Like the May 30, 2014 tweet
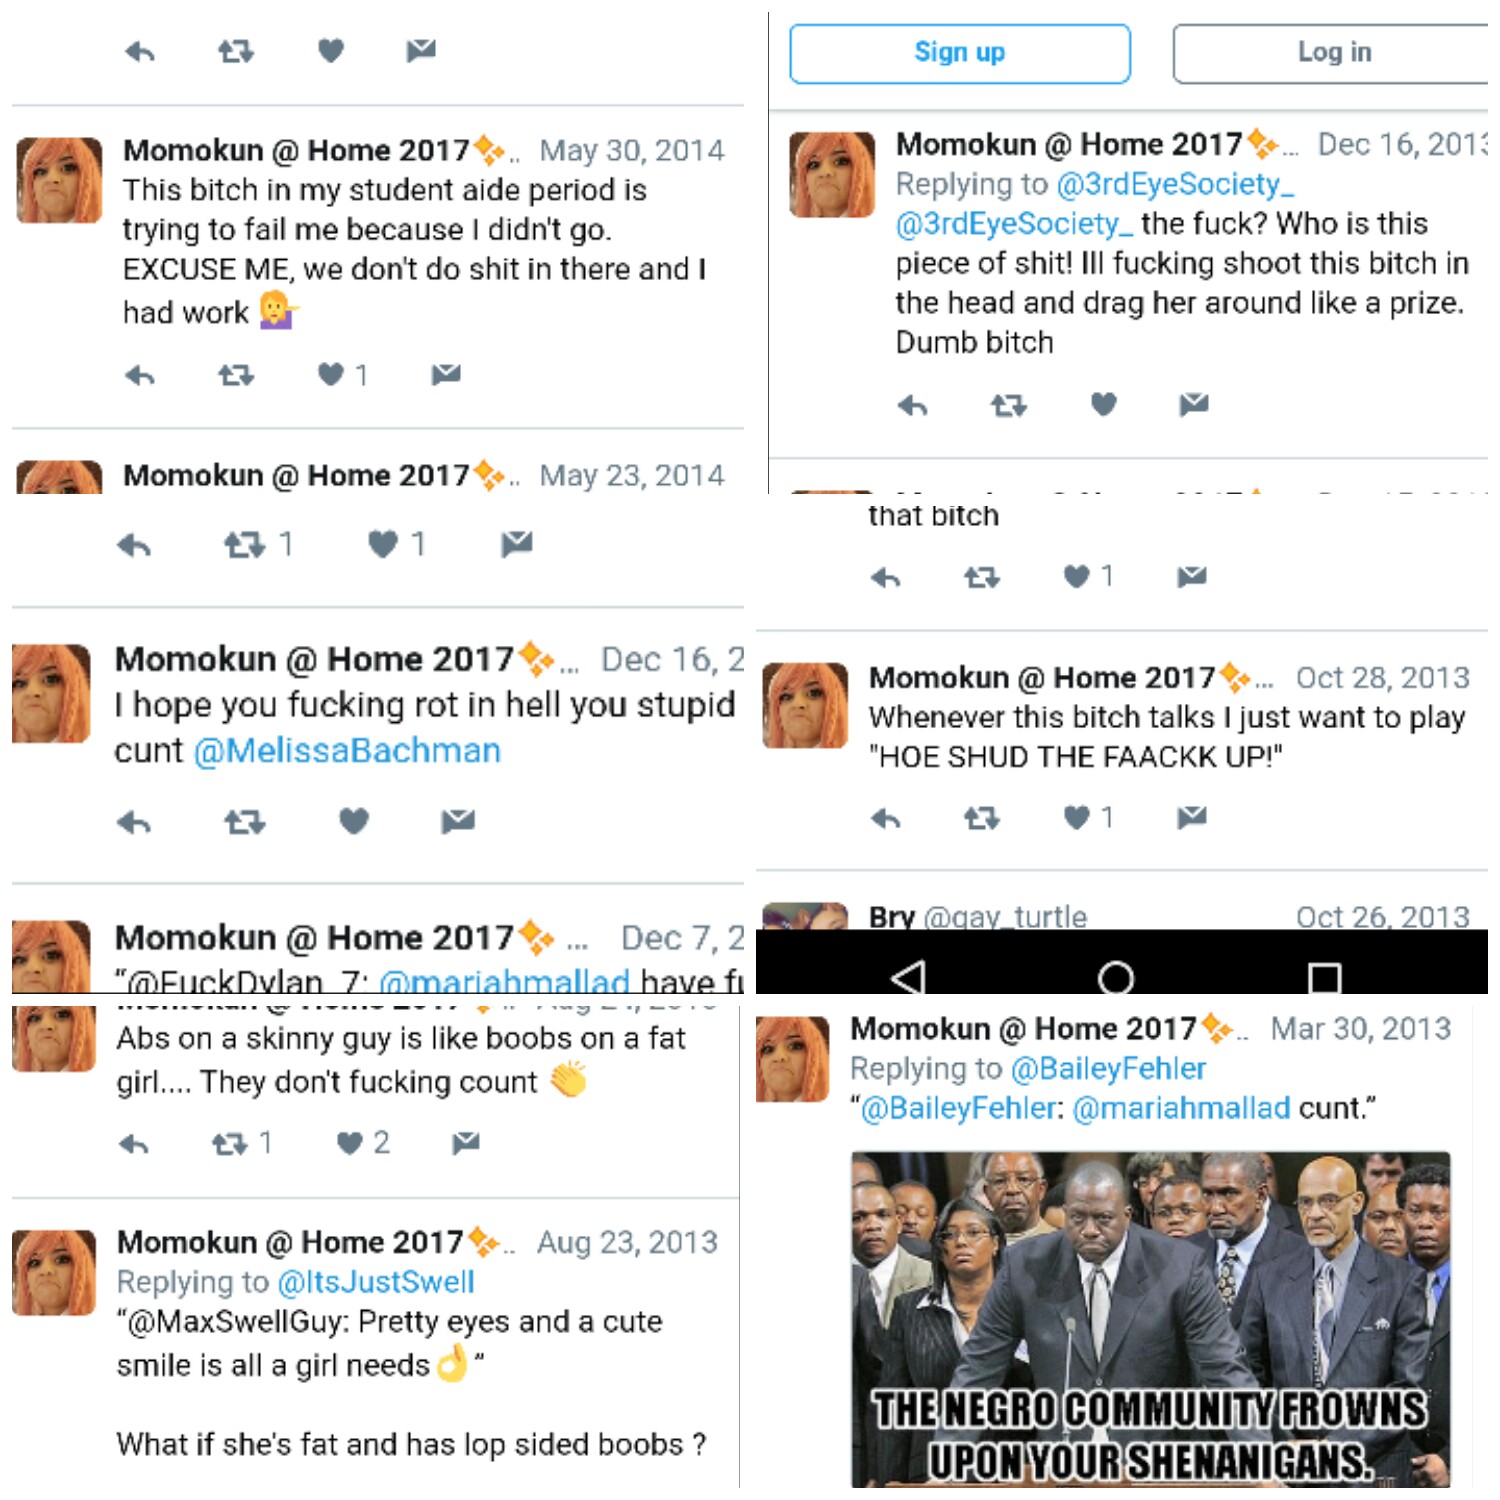This screenshot has width=1500, height=1500. pos(331,375)
